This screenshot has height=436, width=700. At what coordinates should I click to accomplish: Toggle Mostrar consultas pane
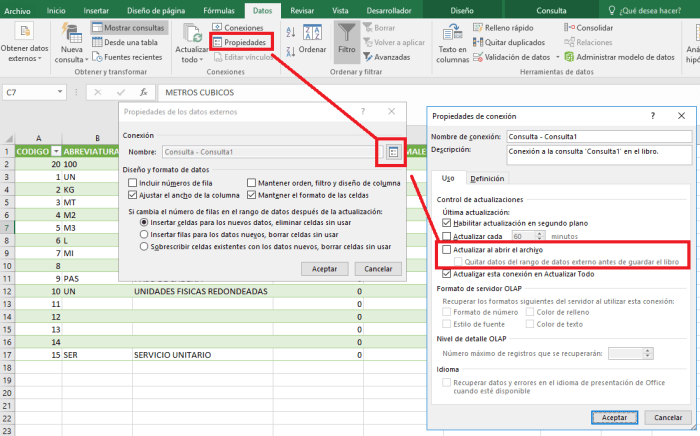click(x=129, y=28)
